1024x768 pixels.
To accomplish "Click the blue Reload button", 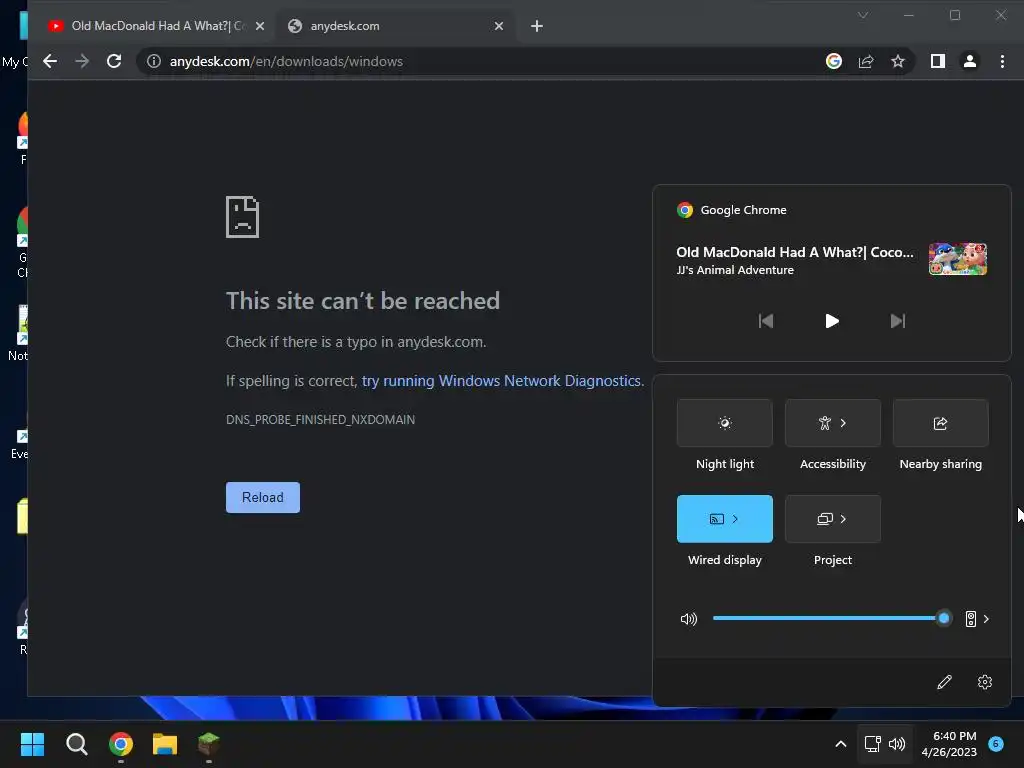I will click(263, 498).
